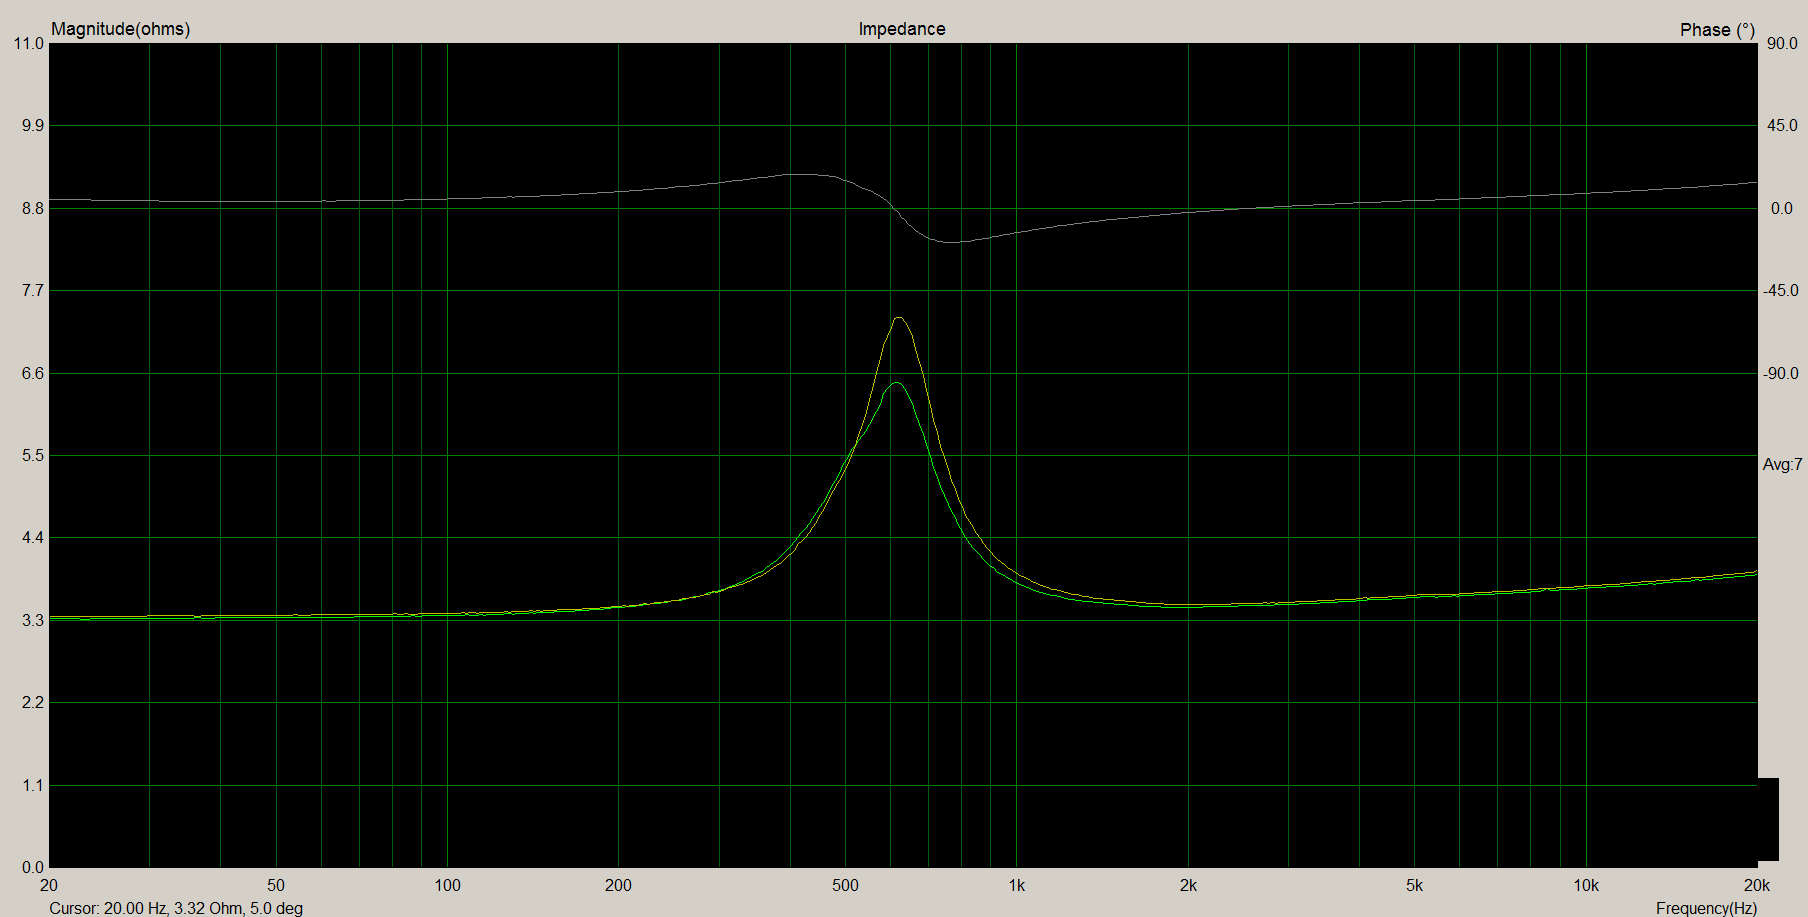
Task: Click the 8.8 magnitude axis value
Action: pyautogui.click(x=33, y=208)
